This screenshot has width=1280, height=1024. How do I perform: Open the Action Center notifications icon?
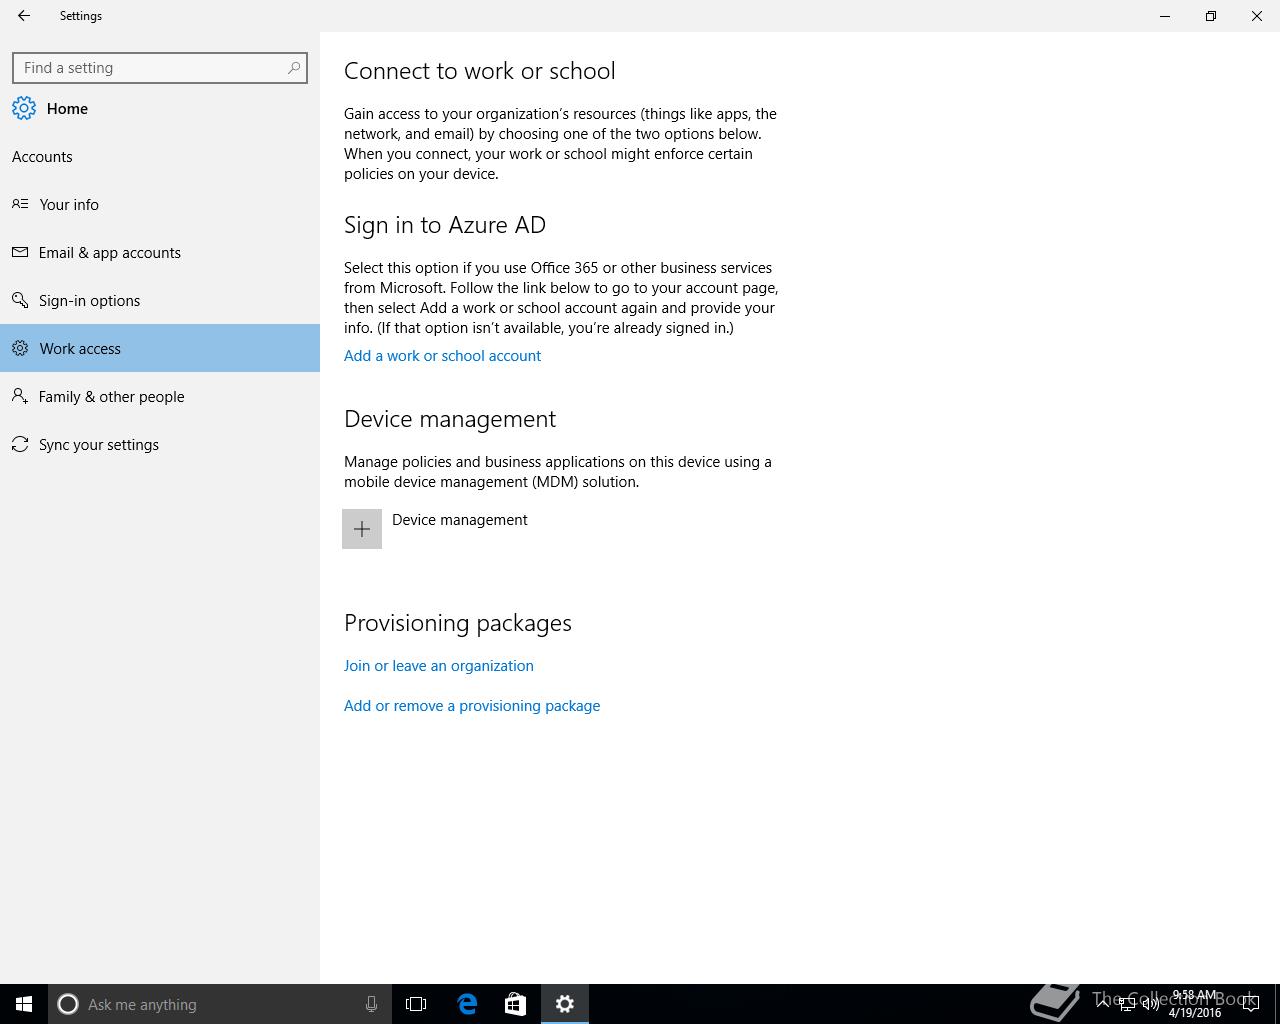(x=1250, y=1004)
